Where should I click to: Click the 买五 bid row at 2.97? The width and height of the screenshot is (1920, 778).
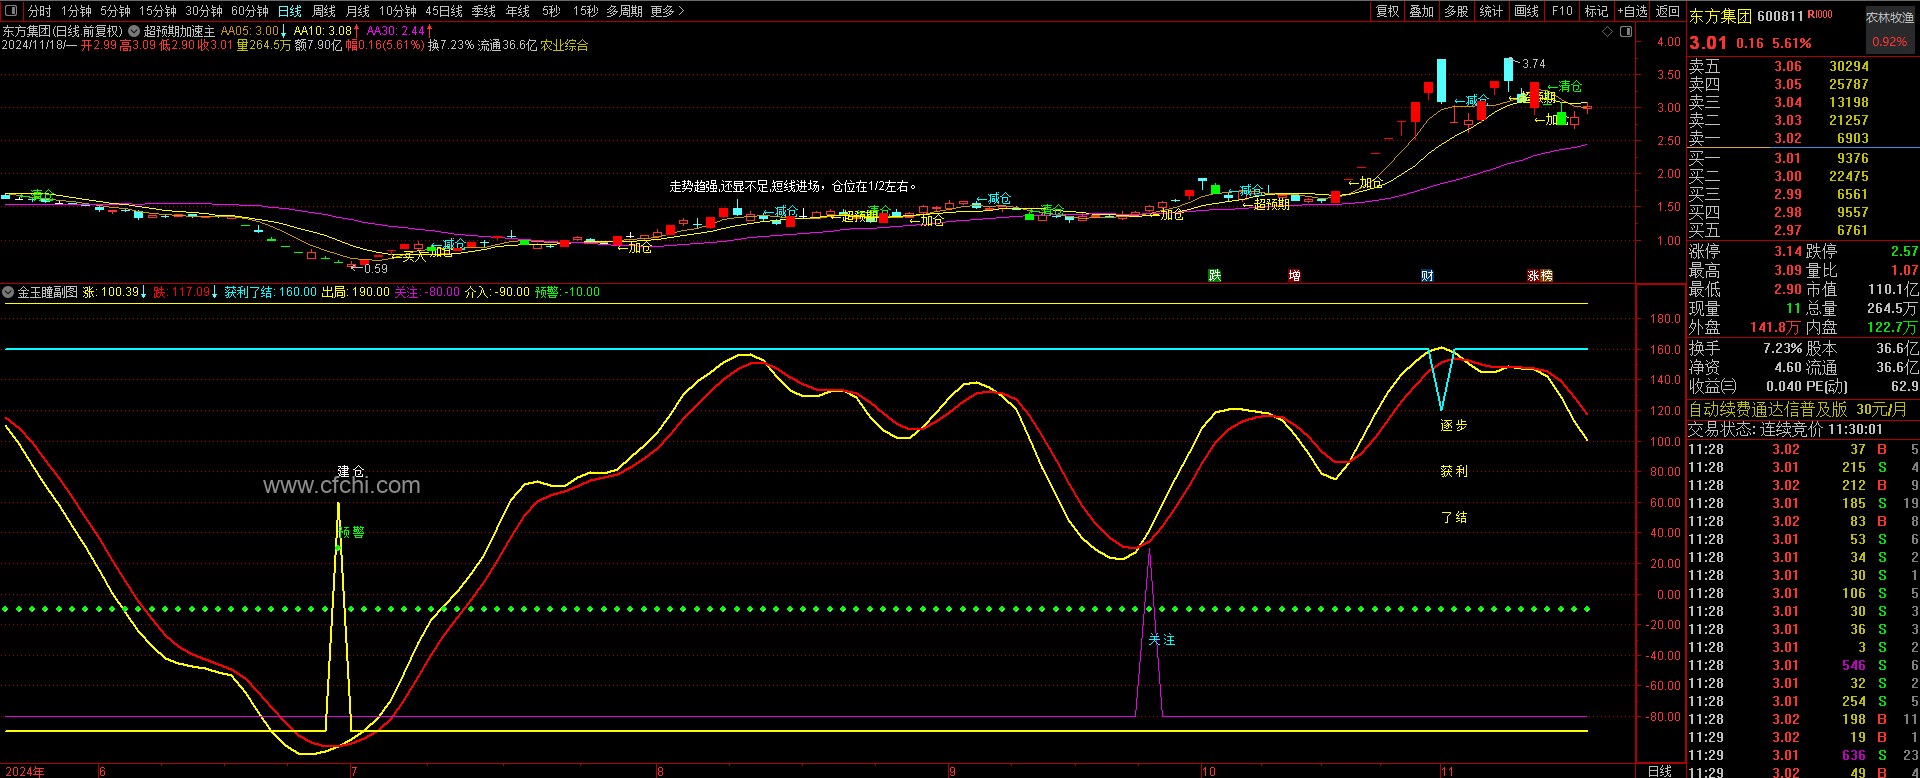[x=1802, y=230]
